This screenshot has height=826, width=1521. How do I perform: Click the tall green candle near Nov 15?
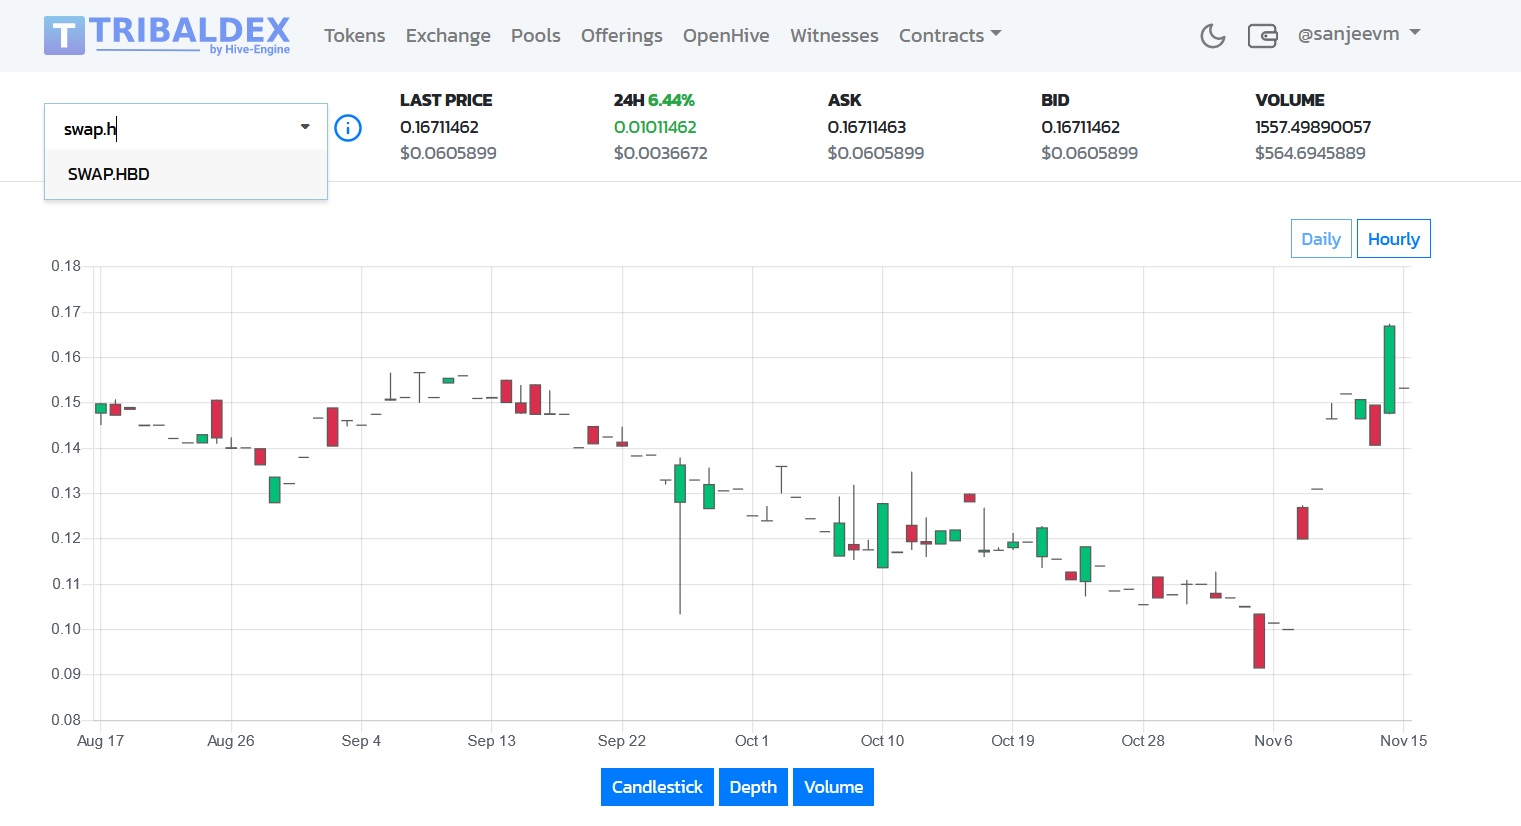[1389, 369]
